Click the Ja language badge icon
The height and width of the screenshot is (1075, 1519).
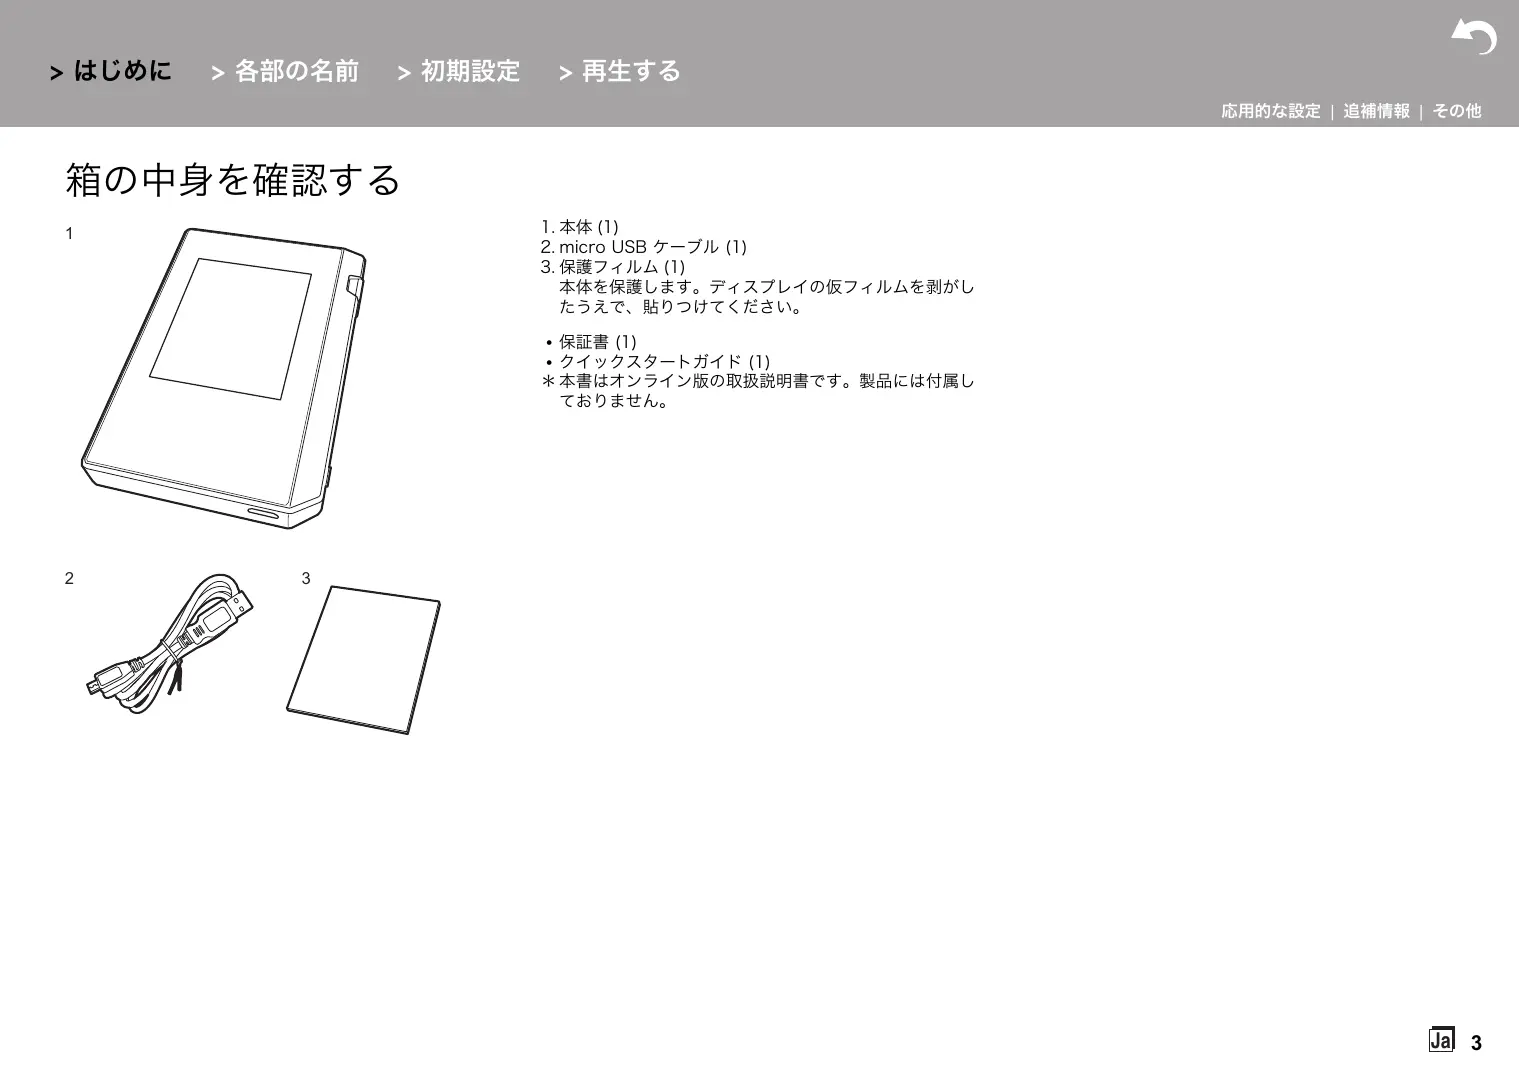point(1440,1040)
